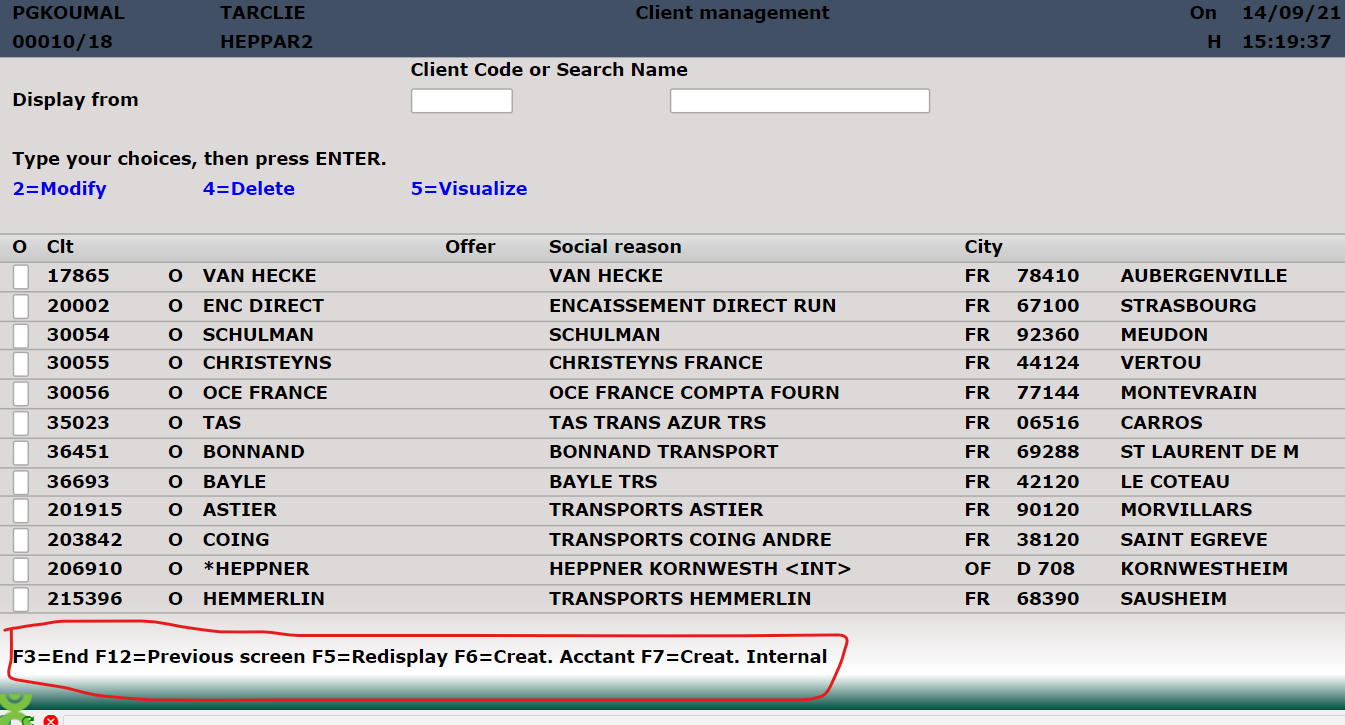Viewport: 1345px width, 725px height.
Task: Click the Social reason column header
Action: 615,247
